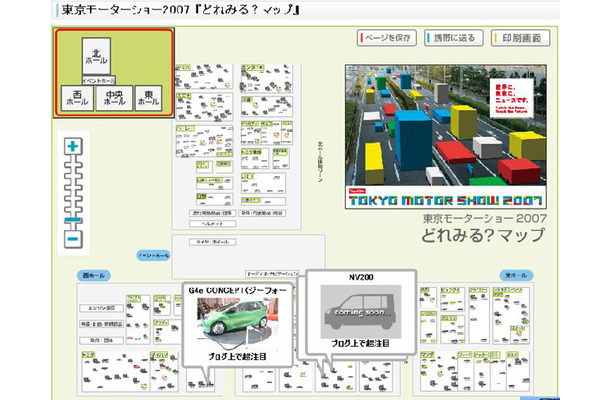The height and width of the screenshot is (400, 610).
Task: Click the blue 西ホール map label
Action: [94, 275]
